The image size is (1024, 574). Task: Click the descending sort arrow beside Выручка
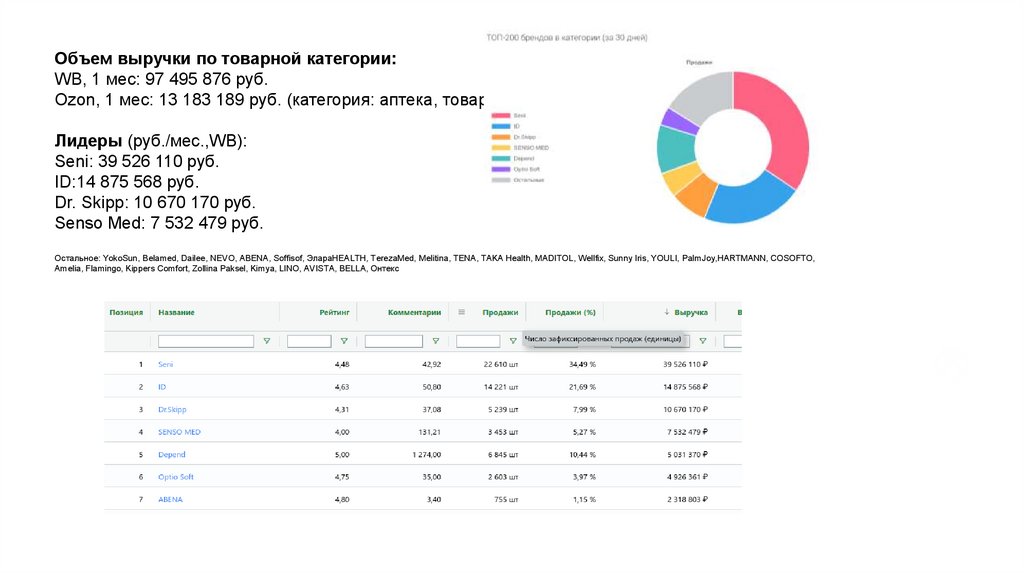tap(667, 312)
